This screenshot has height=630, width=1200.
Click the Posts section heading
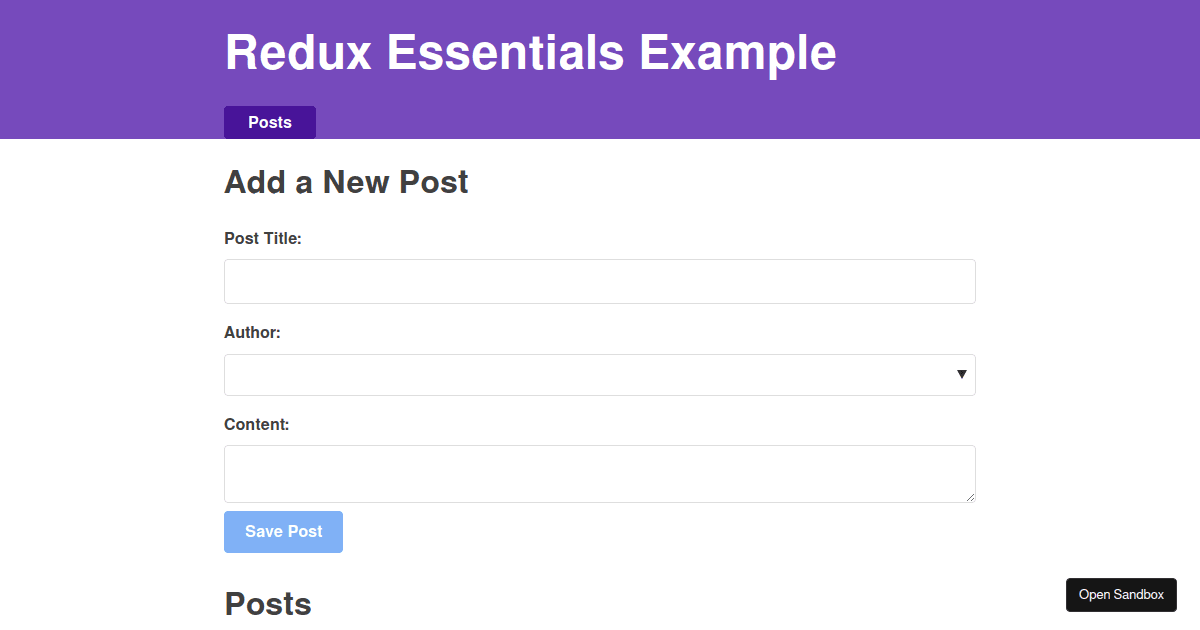coord(267,603)
